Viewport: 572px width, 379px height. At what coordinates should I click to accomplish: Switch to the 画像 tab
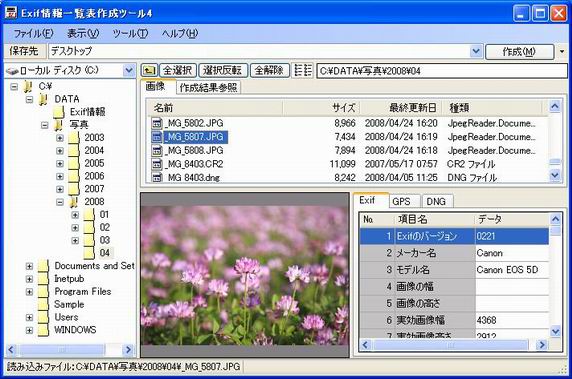point(156,86)
